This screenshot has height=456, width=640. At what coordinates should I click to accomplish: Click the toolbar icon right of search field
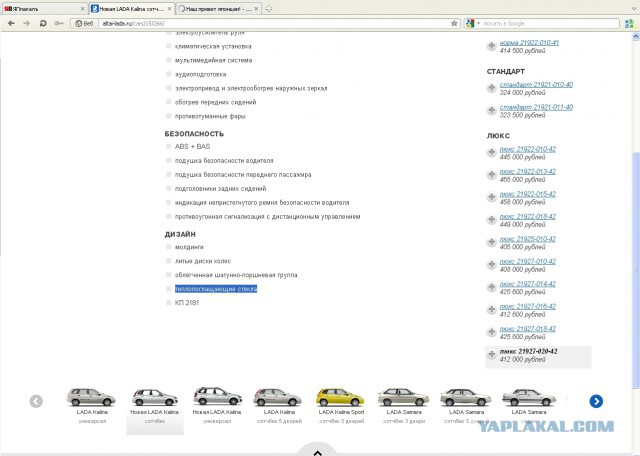[x=629, y=24]
